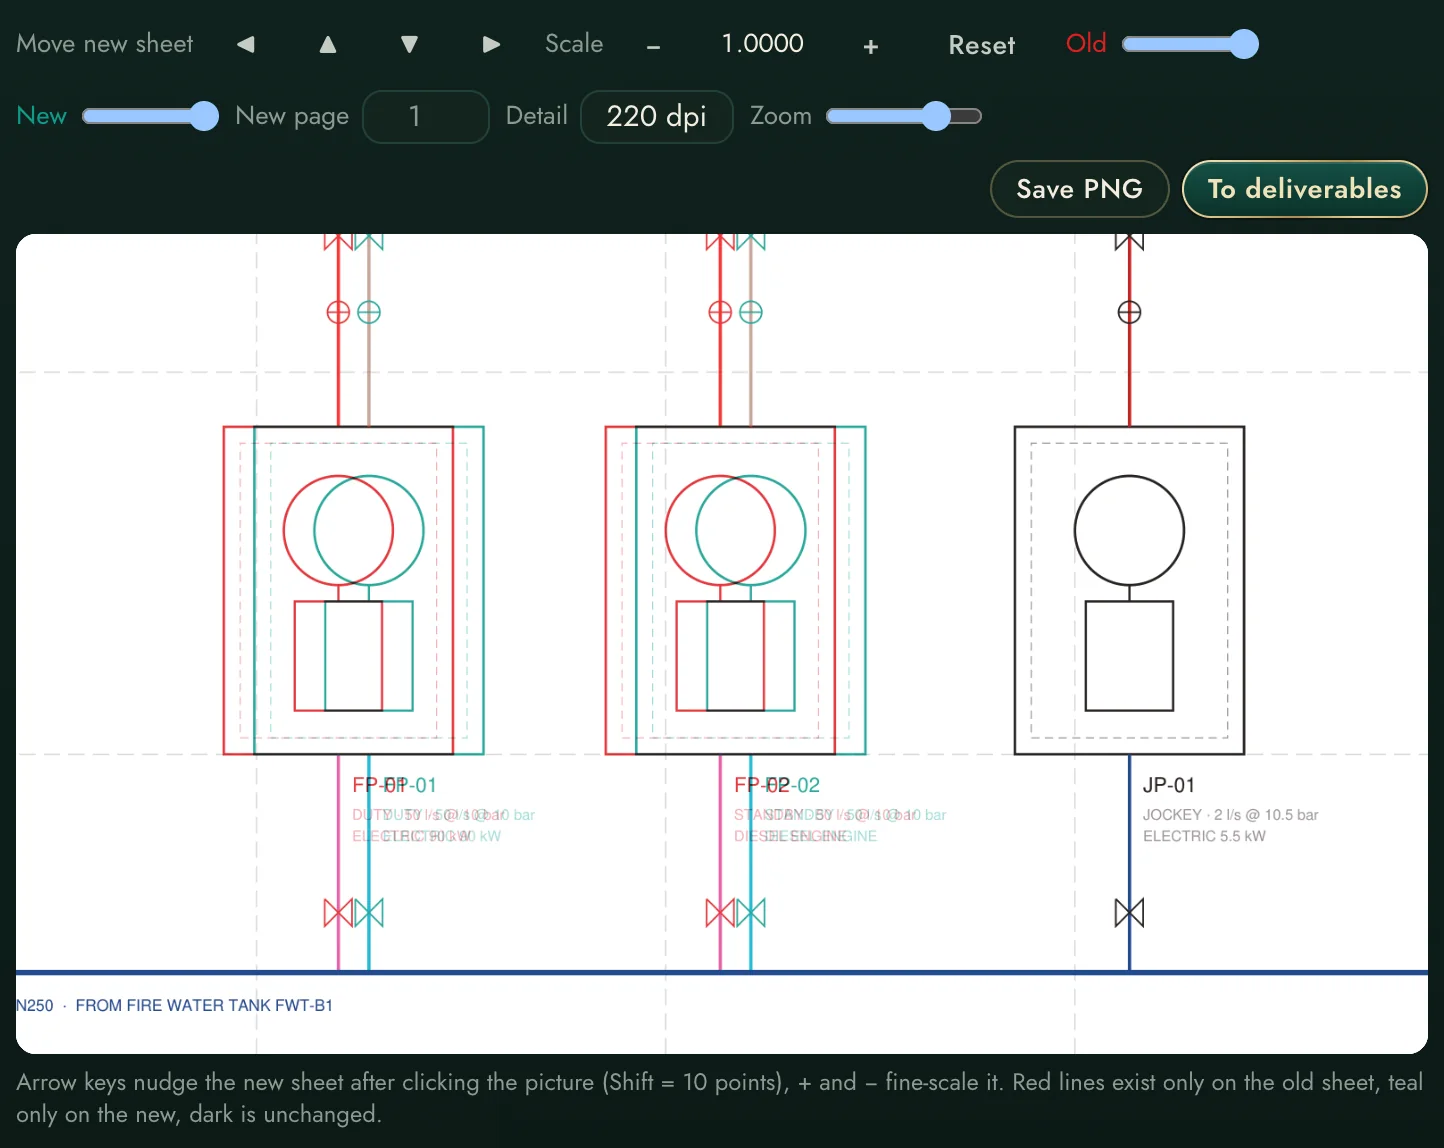The height and width of the screenshot is (1148, 1444).
Task: Increase scale with the plus button
Action: click(x=871, y=46)
